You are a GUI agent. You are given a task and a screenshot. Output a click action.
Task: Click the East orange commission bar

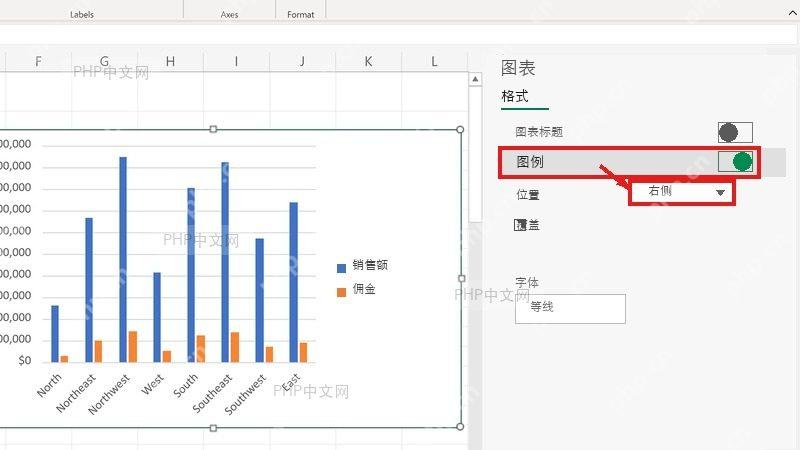click(x=304, y=353)
